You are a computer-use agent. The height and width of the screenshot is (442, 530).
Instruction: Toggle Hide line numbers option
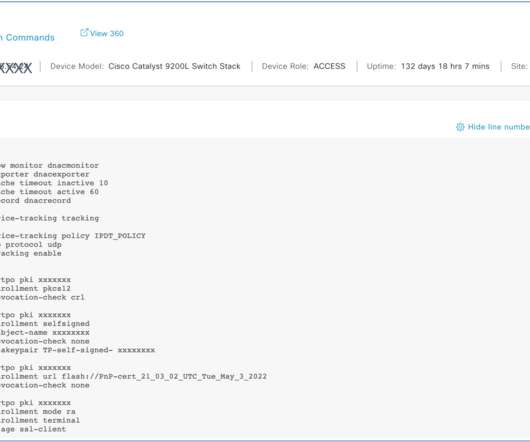click(492, 127)
